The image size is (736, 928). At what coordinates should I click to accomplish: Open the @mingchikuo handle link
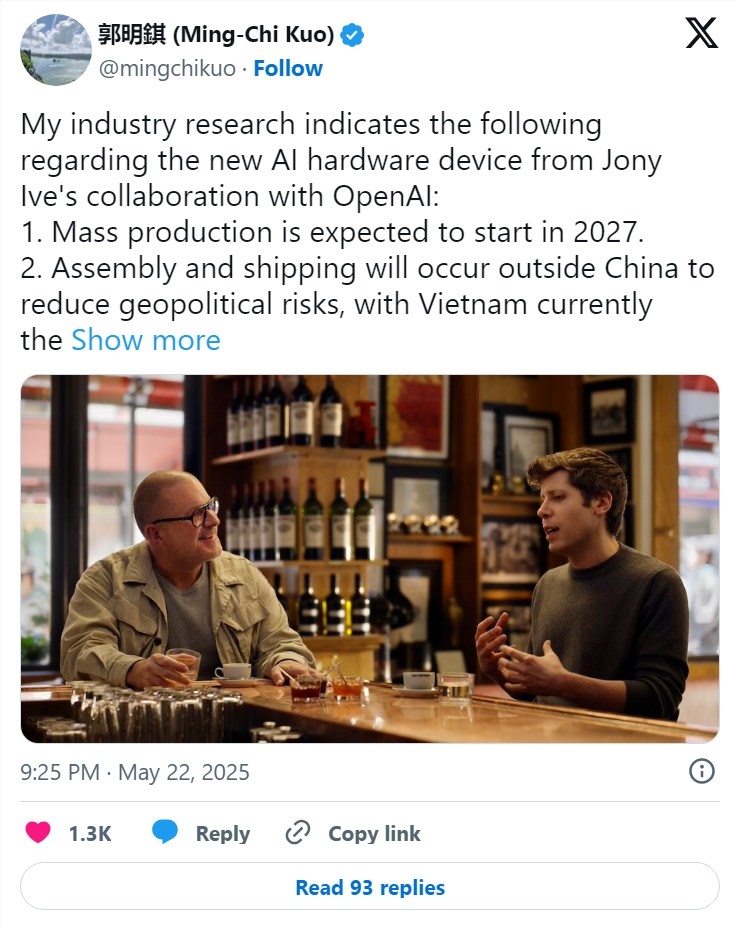[167, 69]
